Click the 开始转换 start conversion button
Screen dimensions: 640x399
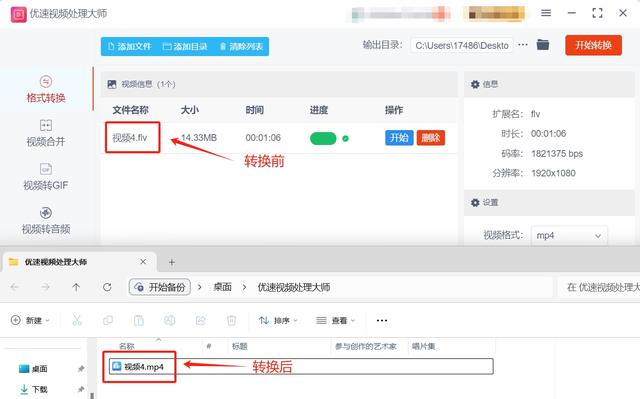[593, 45]
